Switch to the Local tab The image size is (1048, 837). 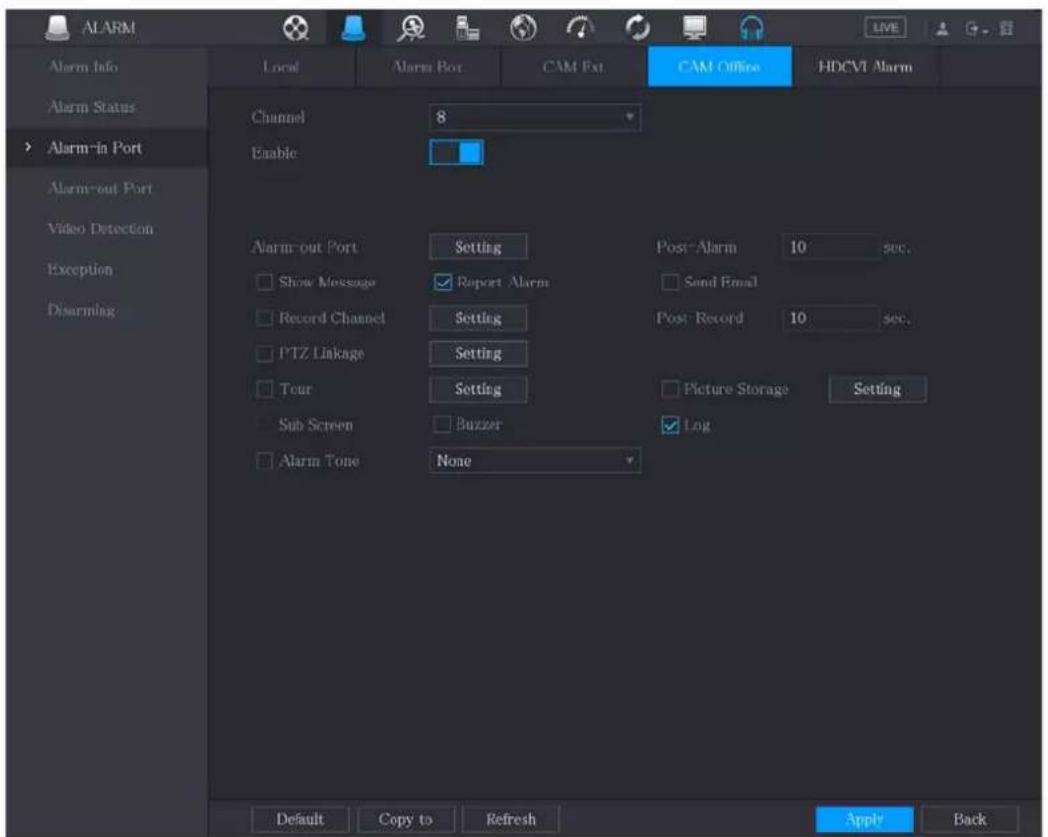pyautogui.click(x=281, y=67)
